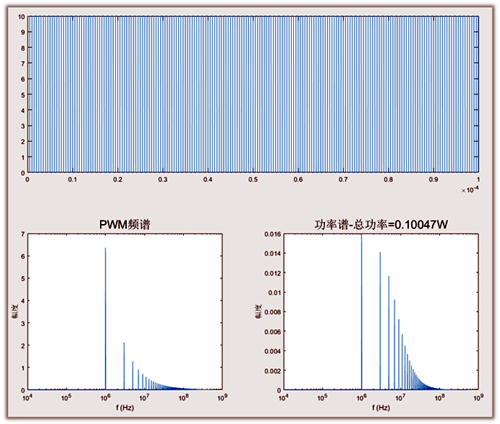Click inside the top PWM waveform plot area
The image size is (500, 424).
[253, 94]
